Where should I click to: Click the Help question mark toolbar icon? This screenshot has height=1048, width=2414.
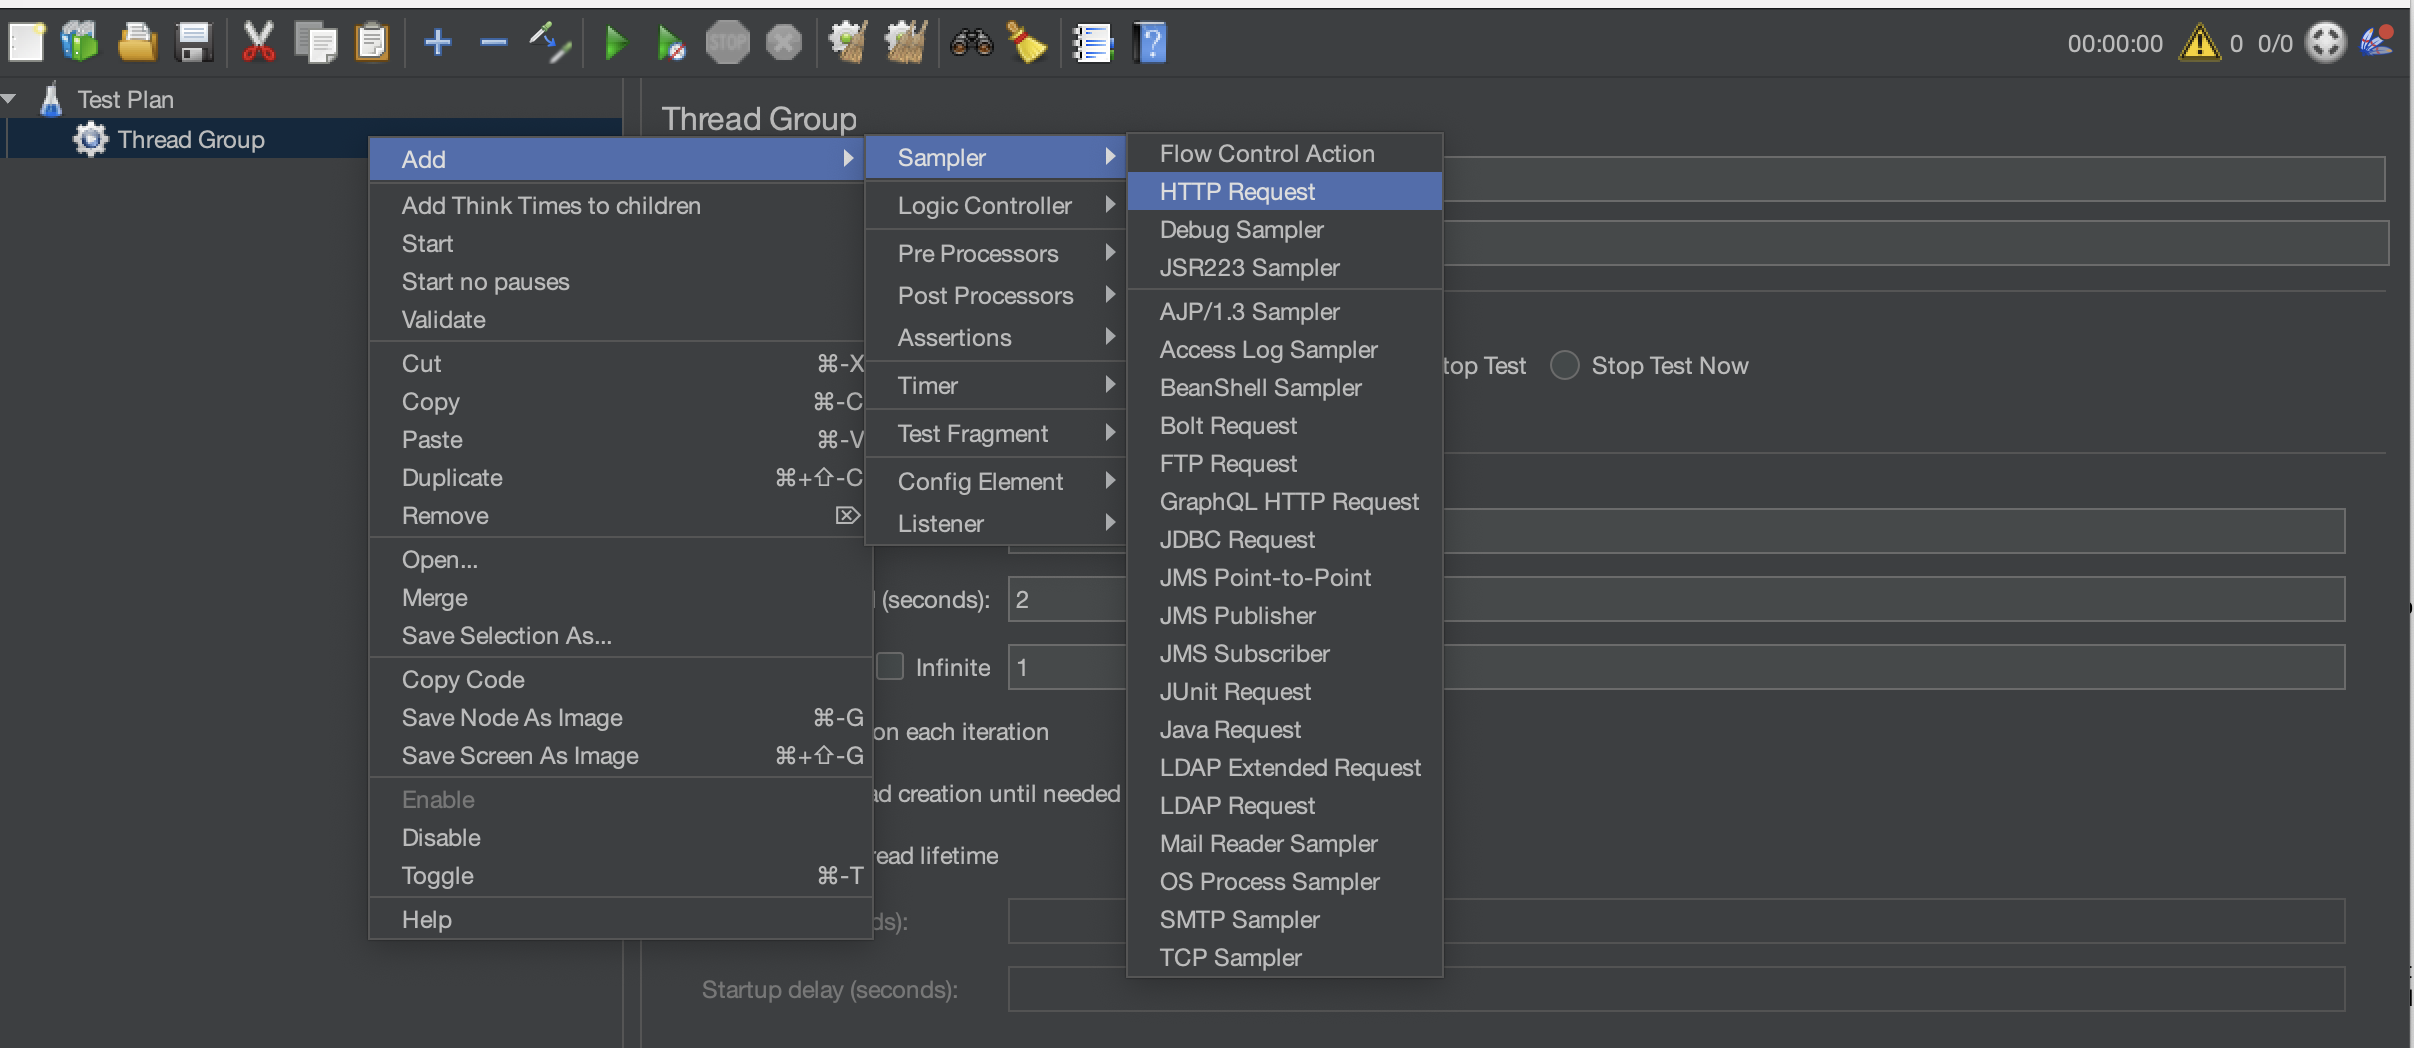point(1150,43)
